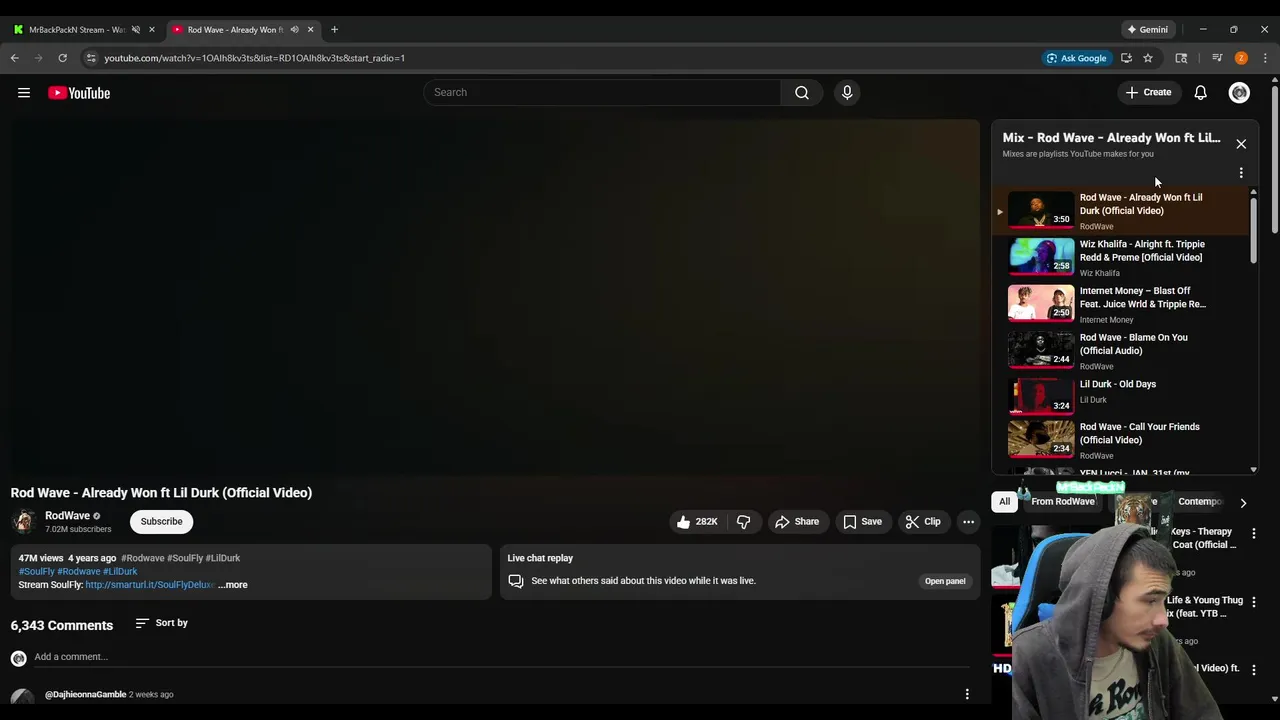Click the Gemini button in title bar
The image size is (1280, 720).
pos(1148,29)
